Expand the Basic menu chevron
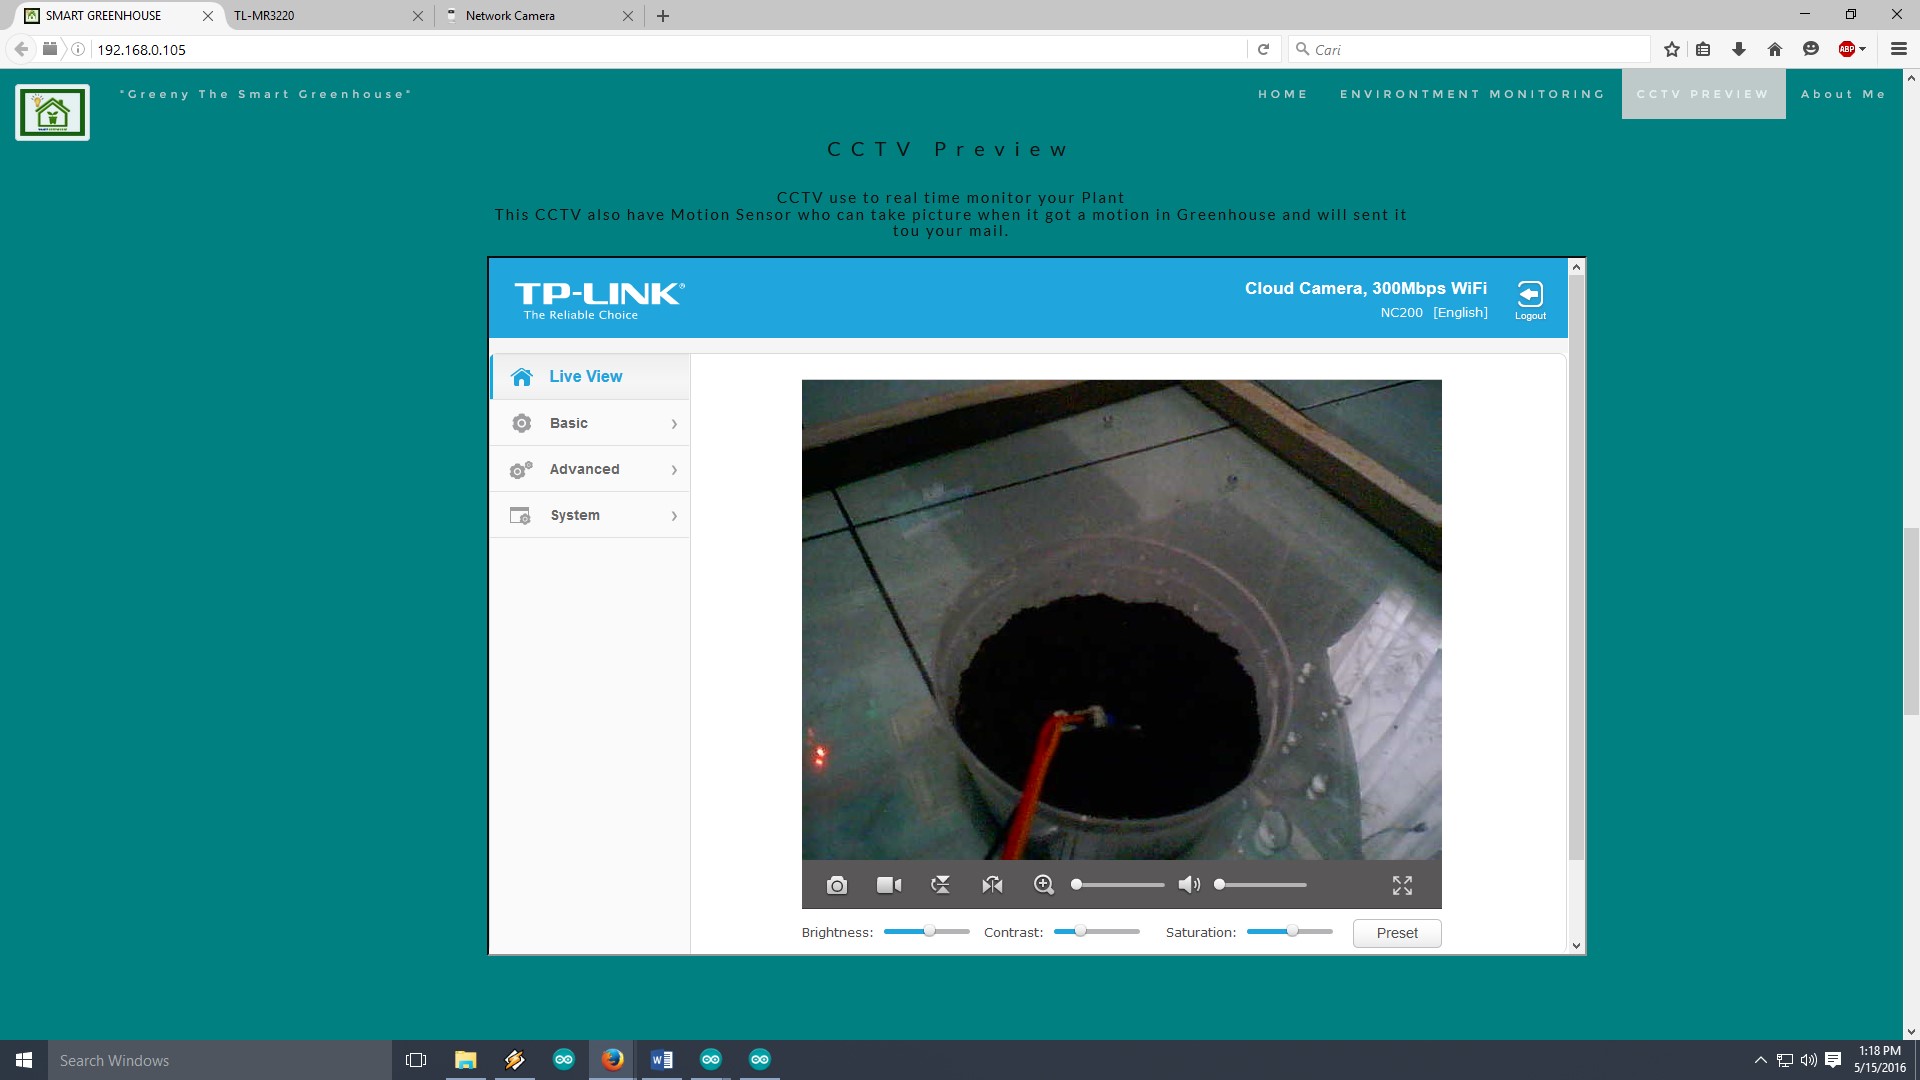The image size is (1920, 1080). pos(674,424)
